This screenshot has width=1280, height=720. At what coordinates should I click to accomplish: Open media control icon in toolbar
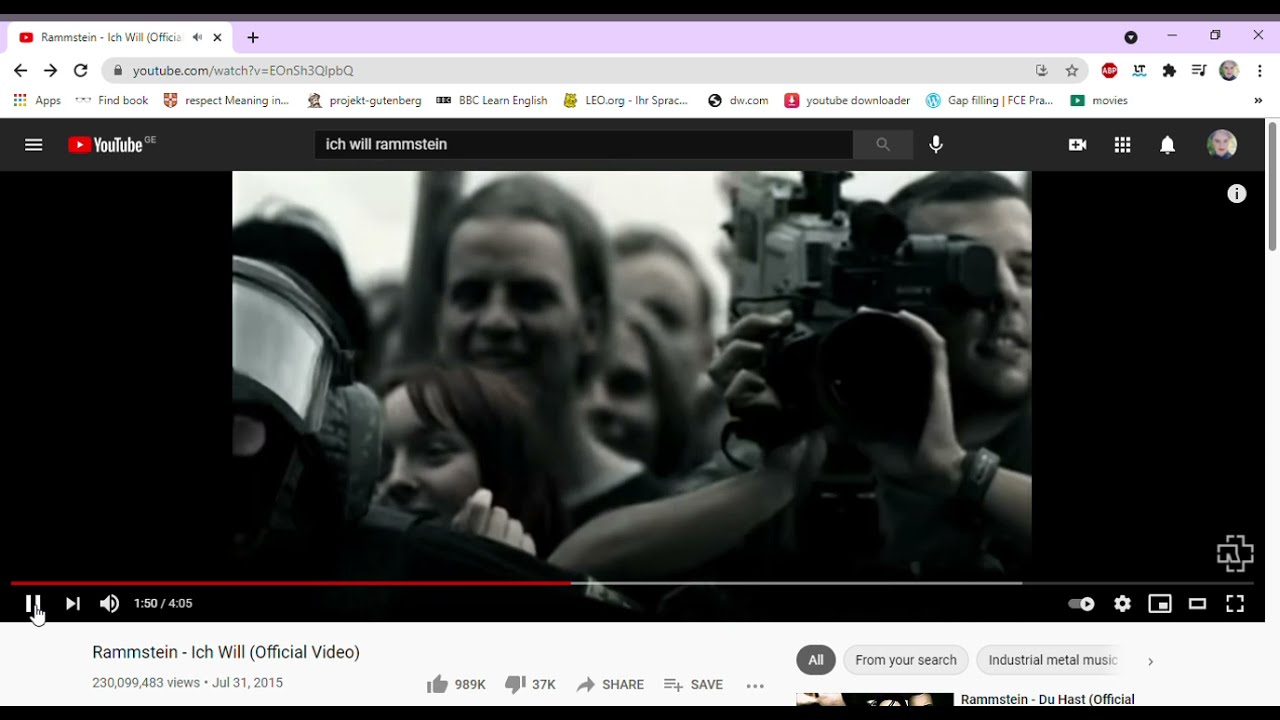tap(1199, 70)
